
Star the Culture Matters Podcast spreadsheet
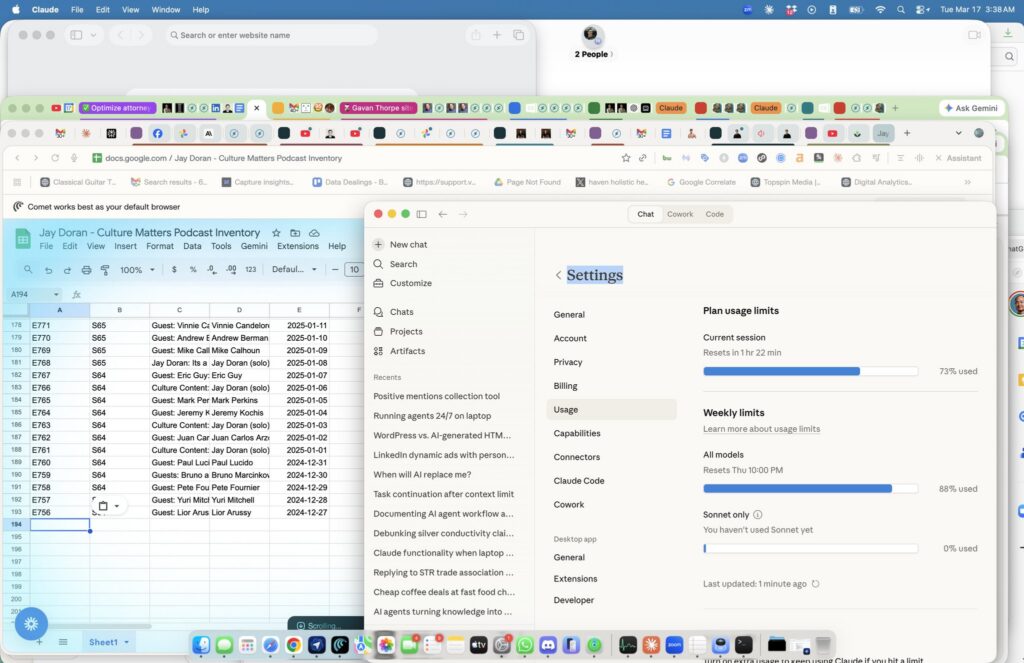[277, 233]
